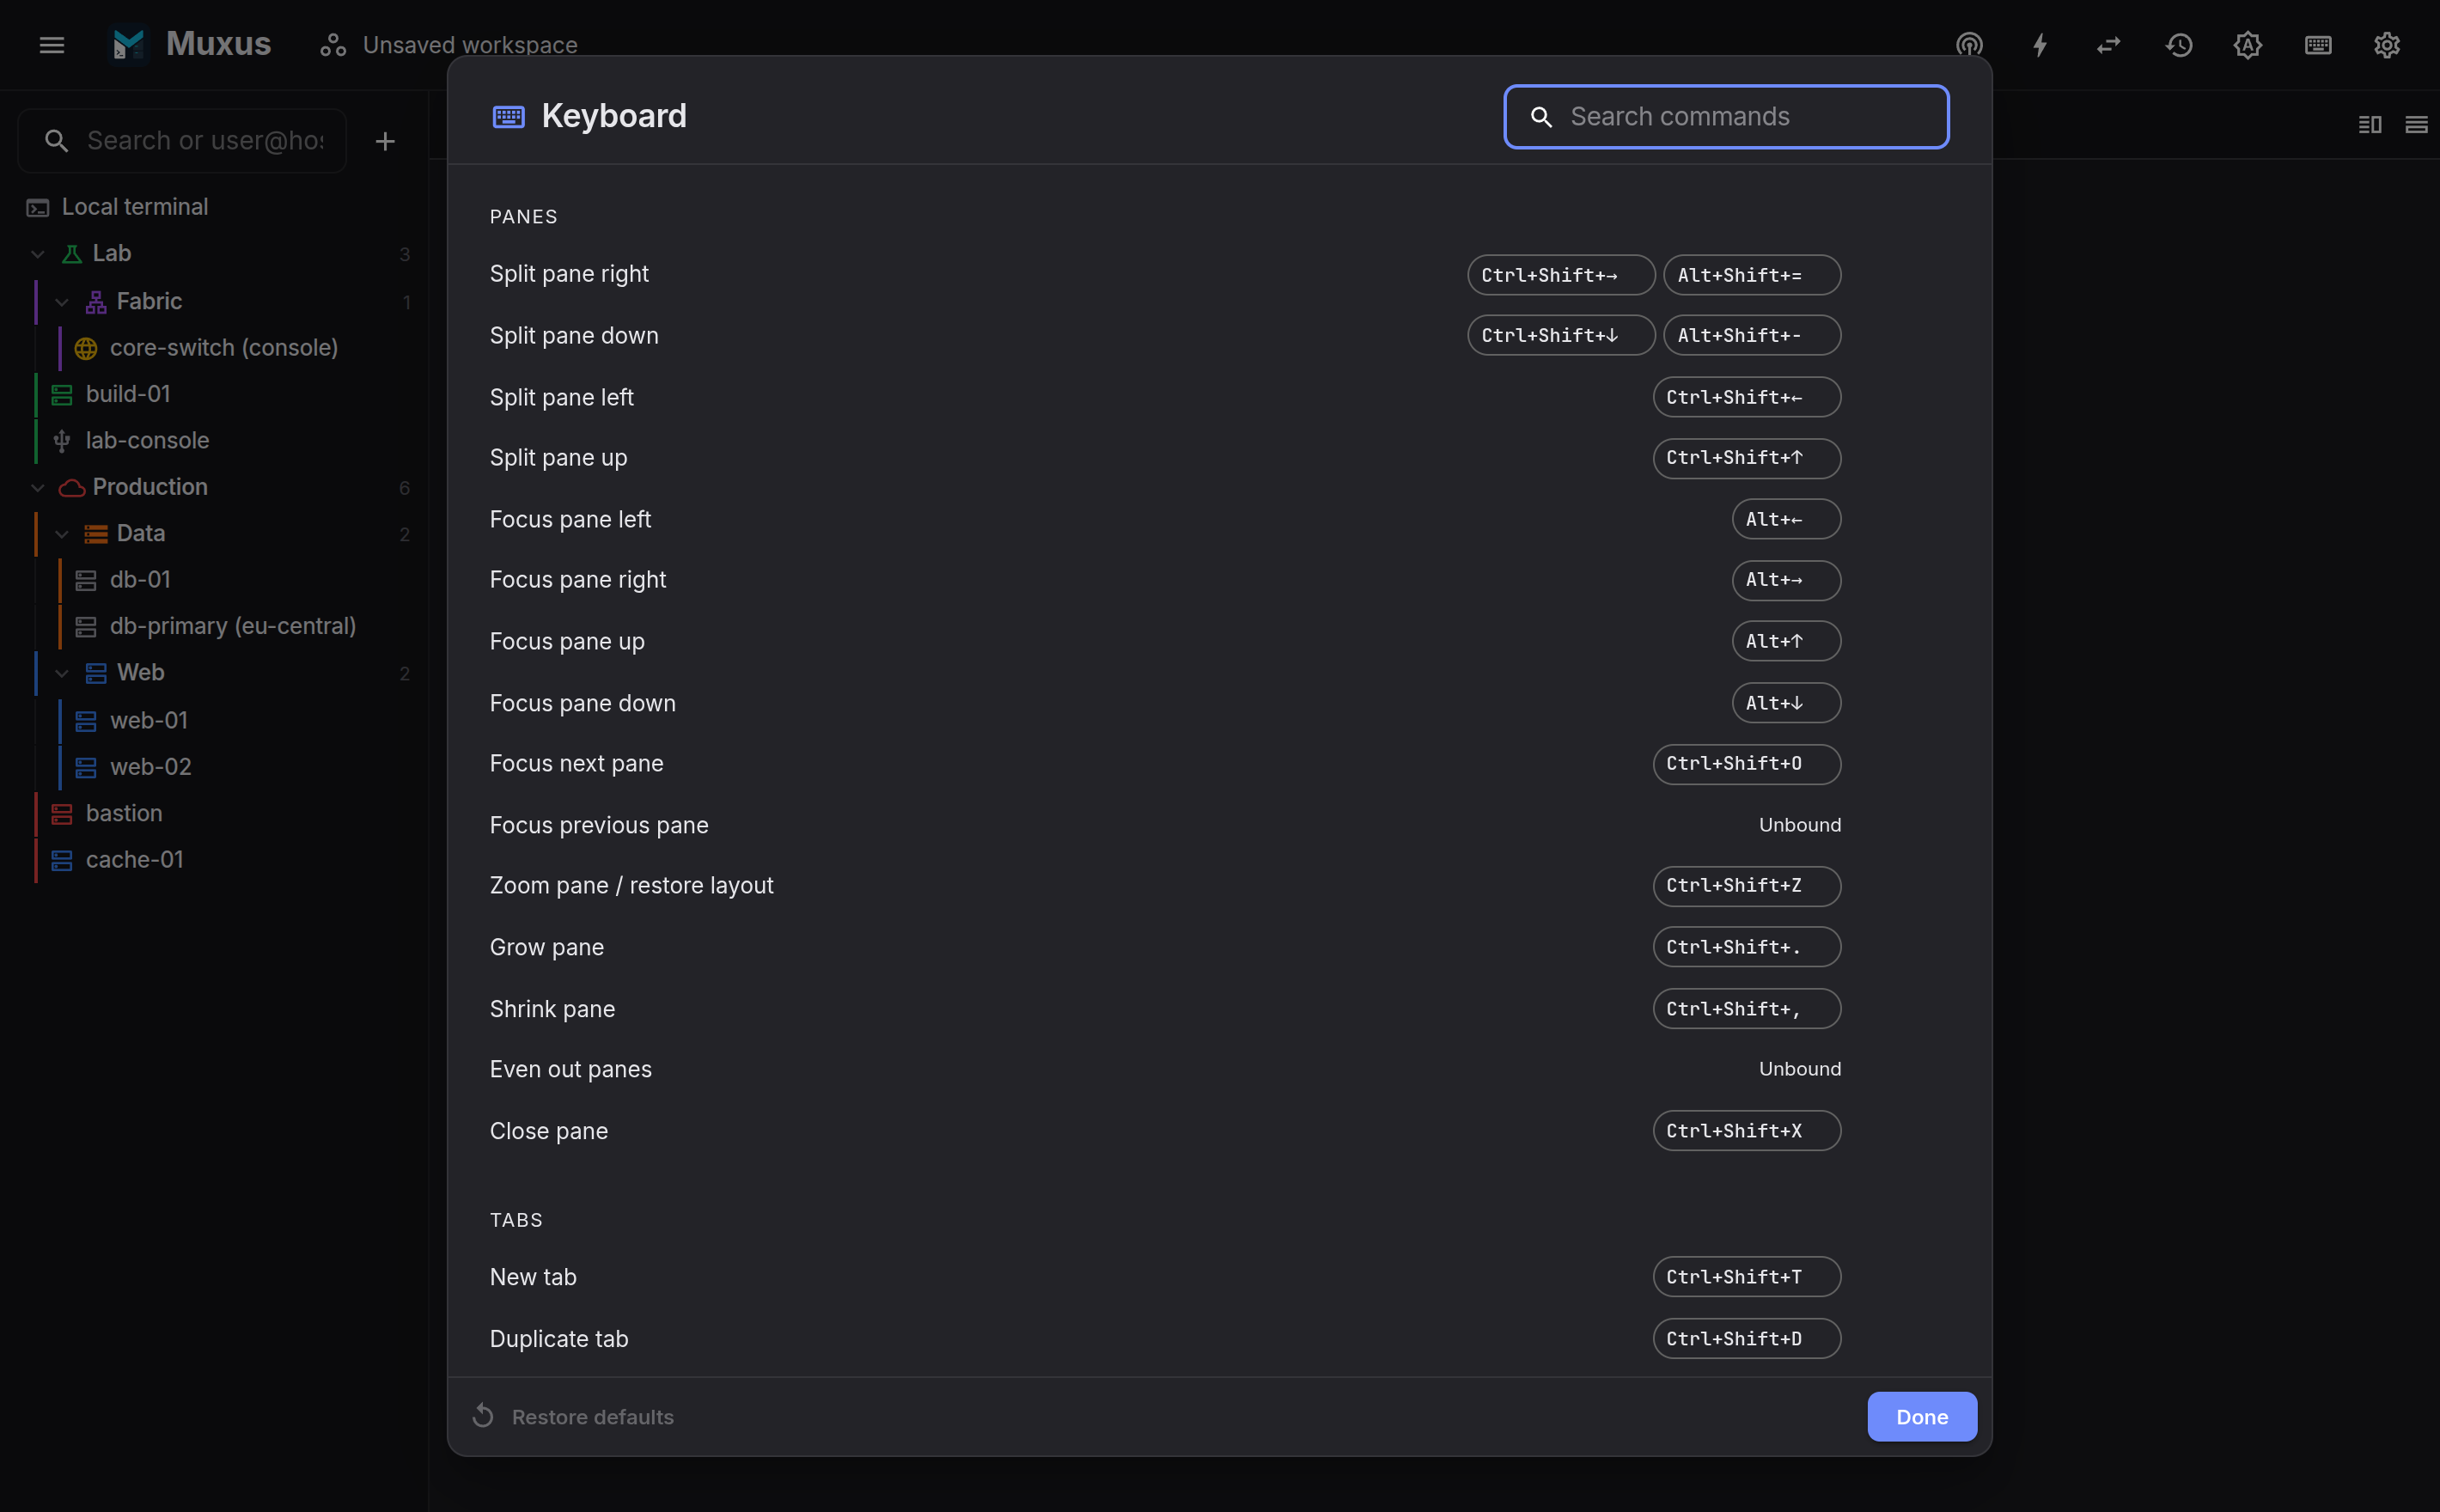Click the Local terminal icon
This screenshot has width=2440, height=1512.
38,207
